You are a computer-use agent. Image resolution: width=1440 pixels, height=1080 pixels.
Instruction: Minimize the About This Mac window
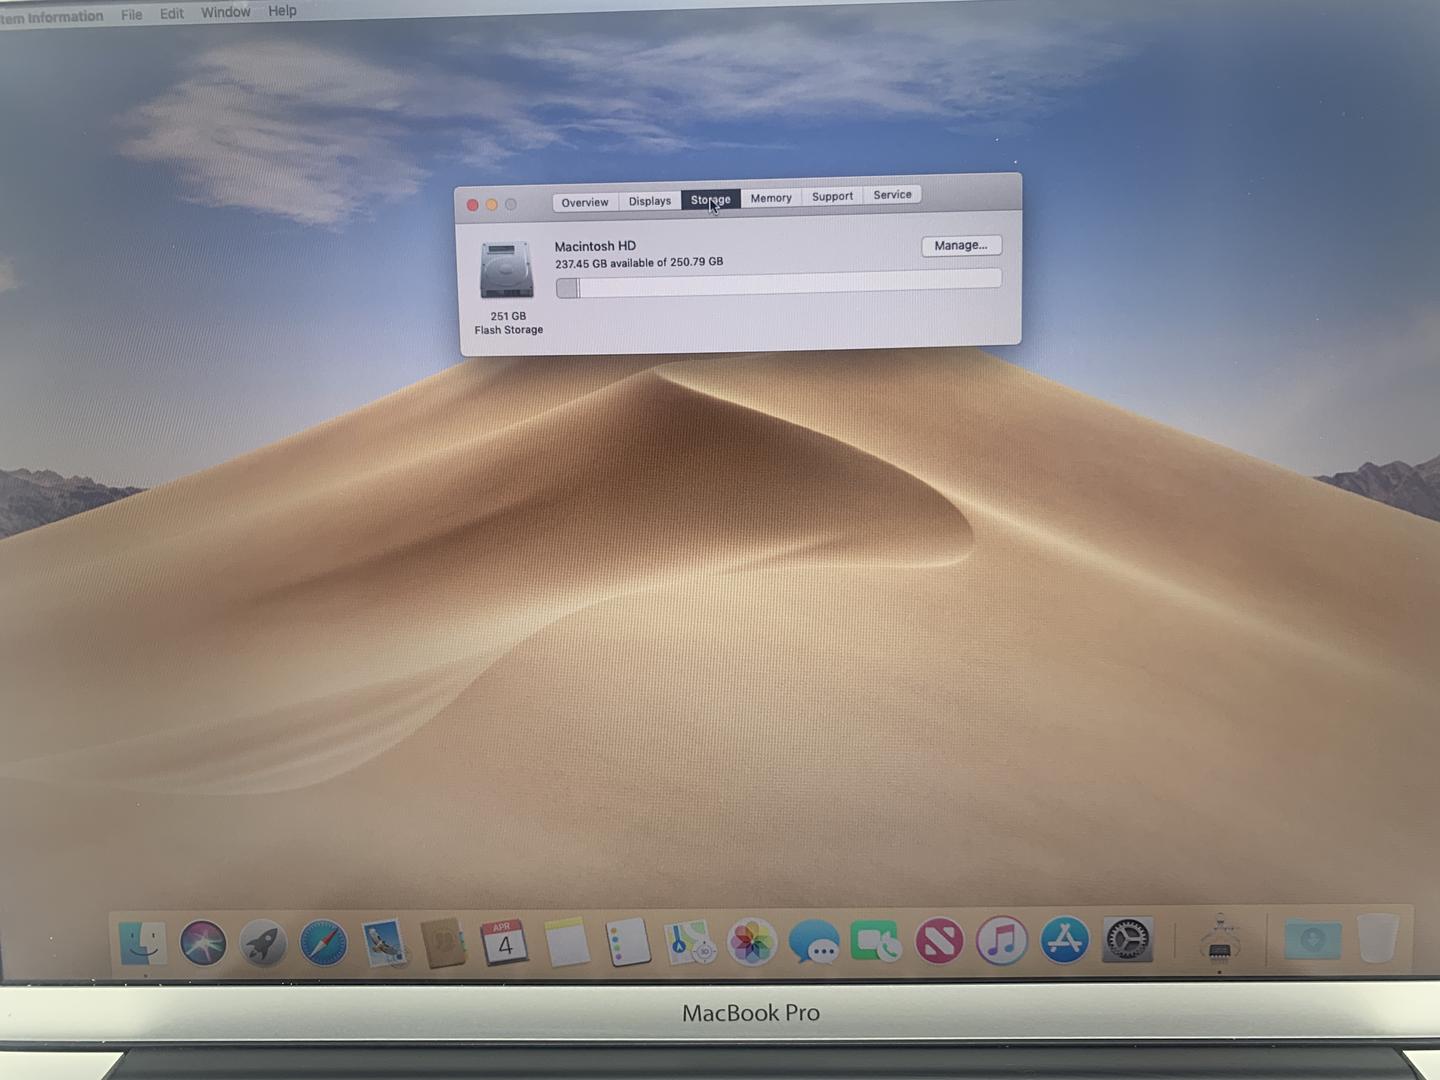[x=492, y=204]
